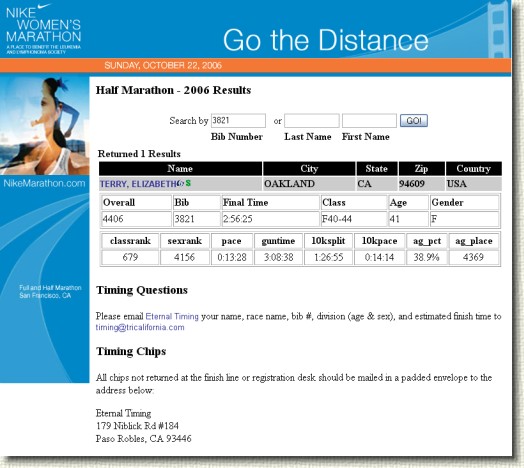This screenshot has height=468, width=524.
Task: Open the Eternal Timing link
Action: [172, 316]
